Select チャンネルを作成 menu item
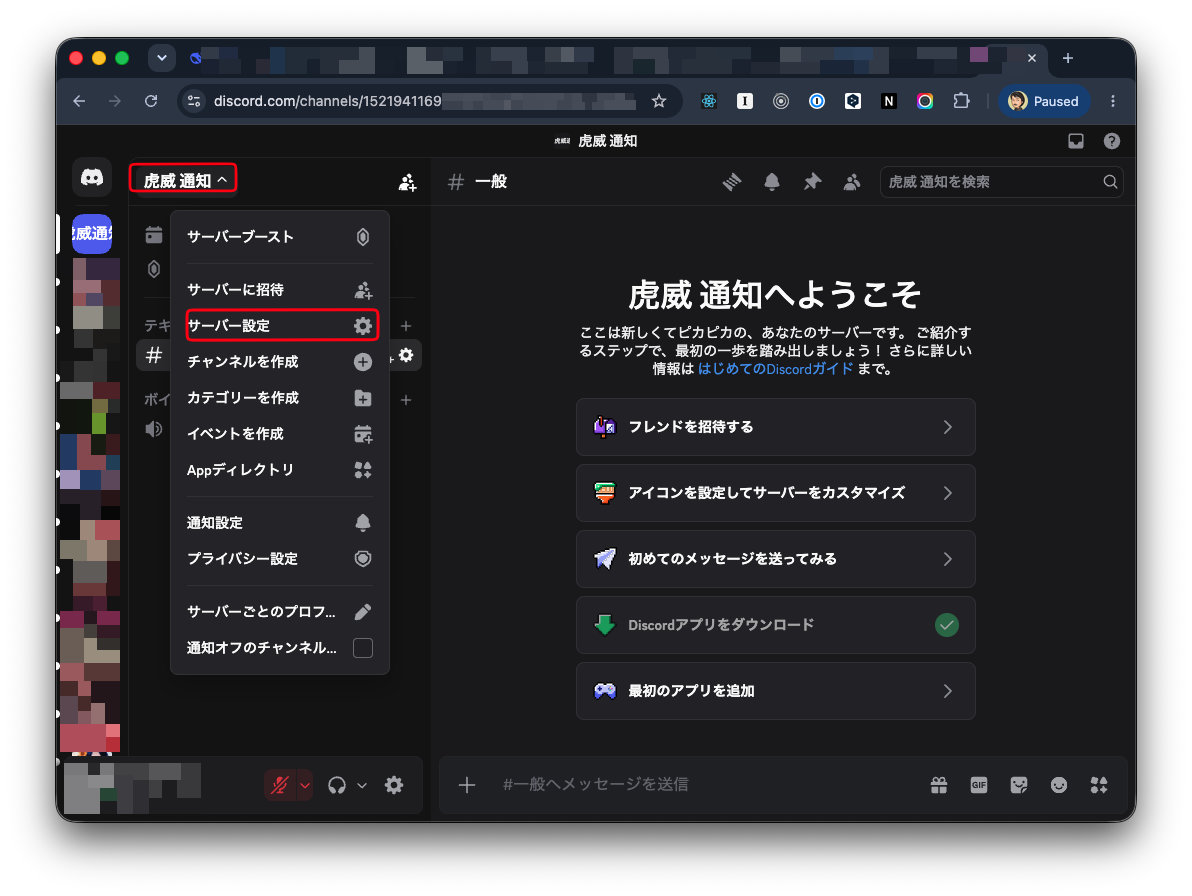 pos(280,362)
